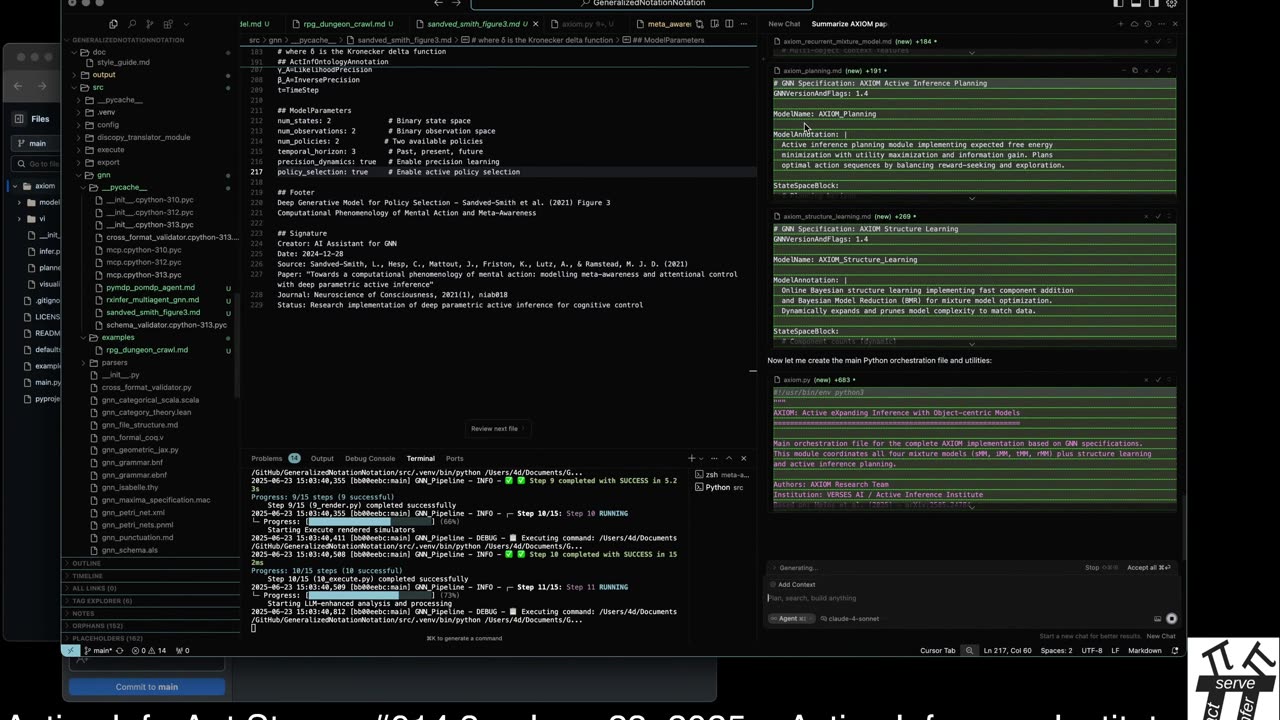This screenshot has width=1280, height=720.
Task: Open gnn_petri_net.xml file
Action: pos(132,512)
